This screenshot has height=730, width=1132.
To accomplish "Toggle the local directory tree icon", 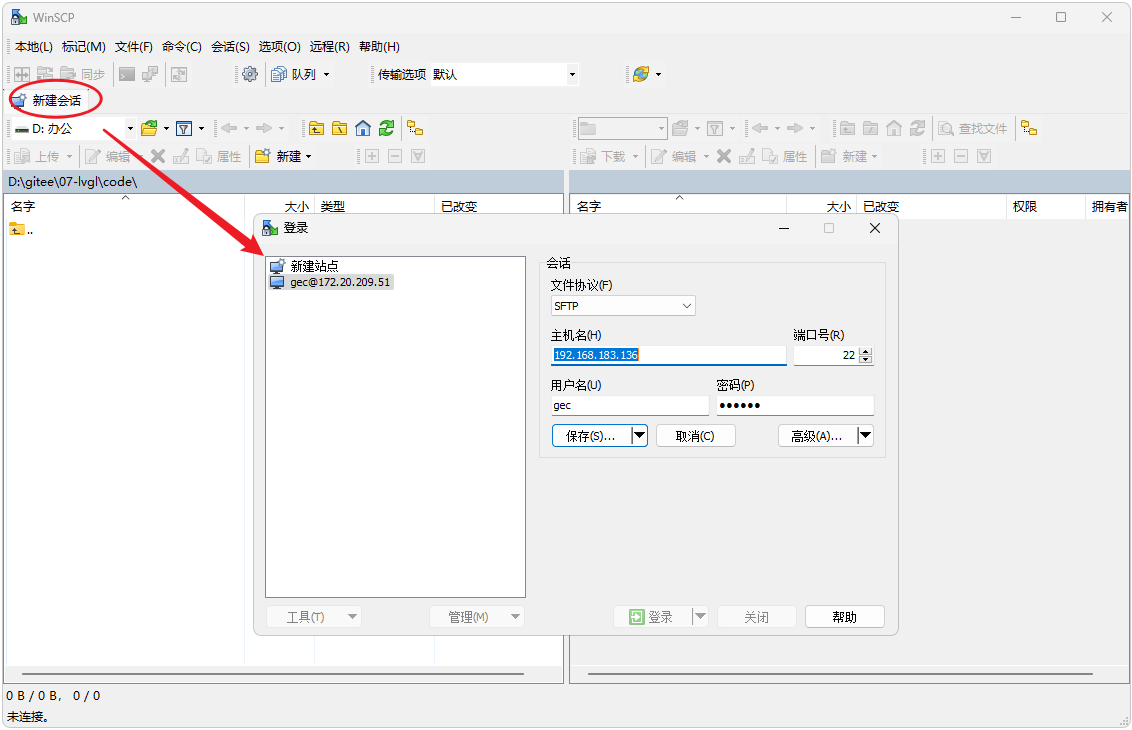I will click(x=415, y=128).
